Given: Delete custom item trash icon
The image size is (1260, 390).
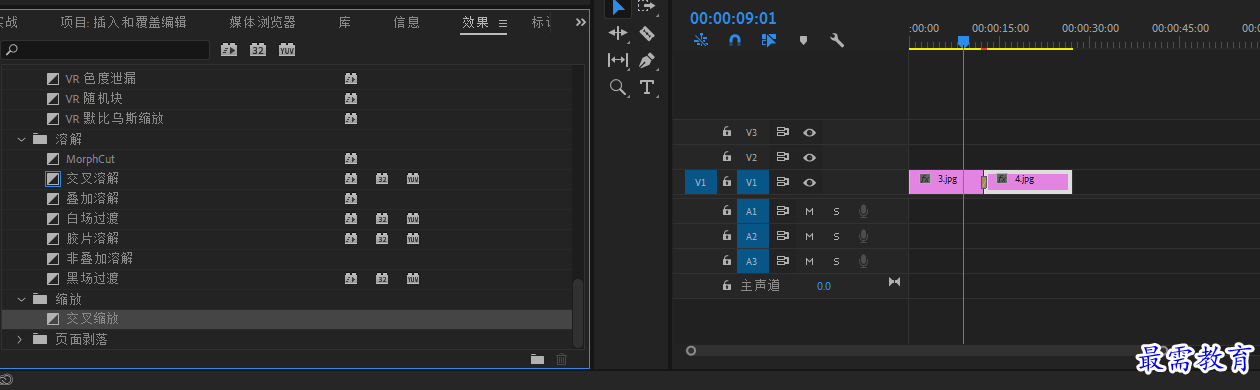Looking at the screenshot, I should point(561,359).
